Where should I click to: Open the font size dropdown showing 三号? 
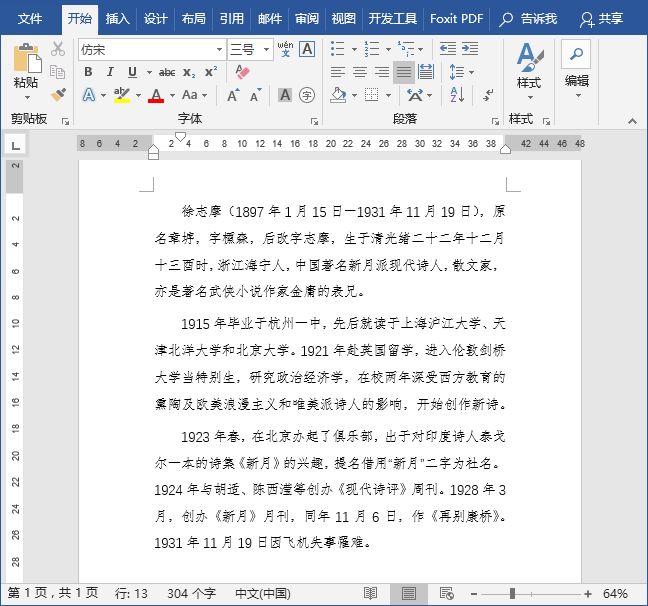[x=266, y=49]
